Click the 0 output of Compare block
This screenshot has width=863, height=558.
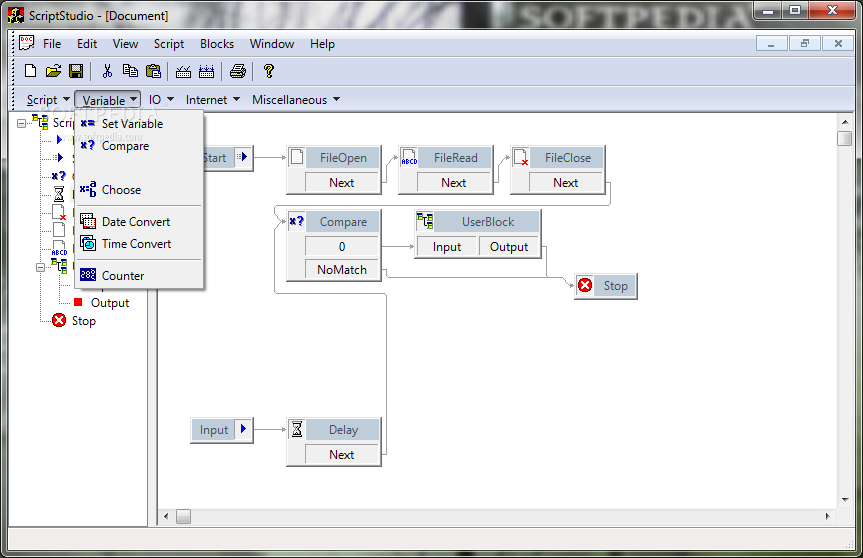342,247
